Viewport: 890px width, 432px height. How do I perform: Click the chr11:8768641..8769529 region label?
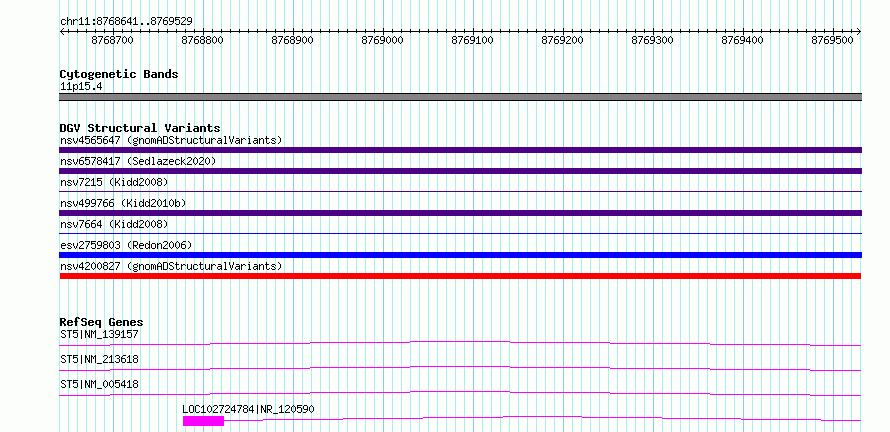[126, 21]
